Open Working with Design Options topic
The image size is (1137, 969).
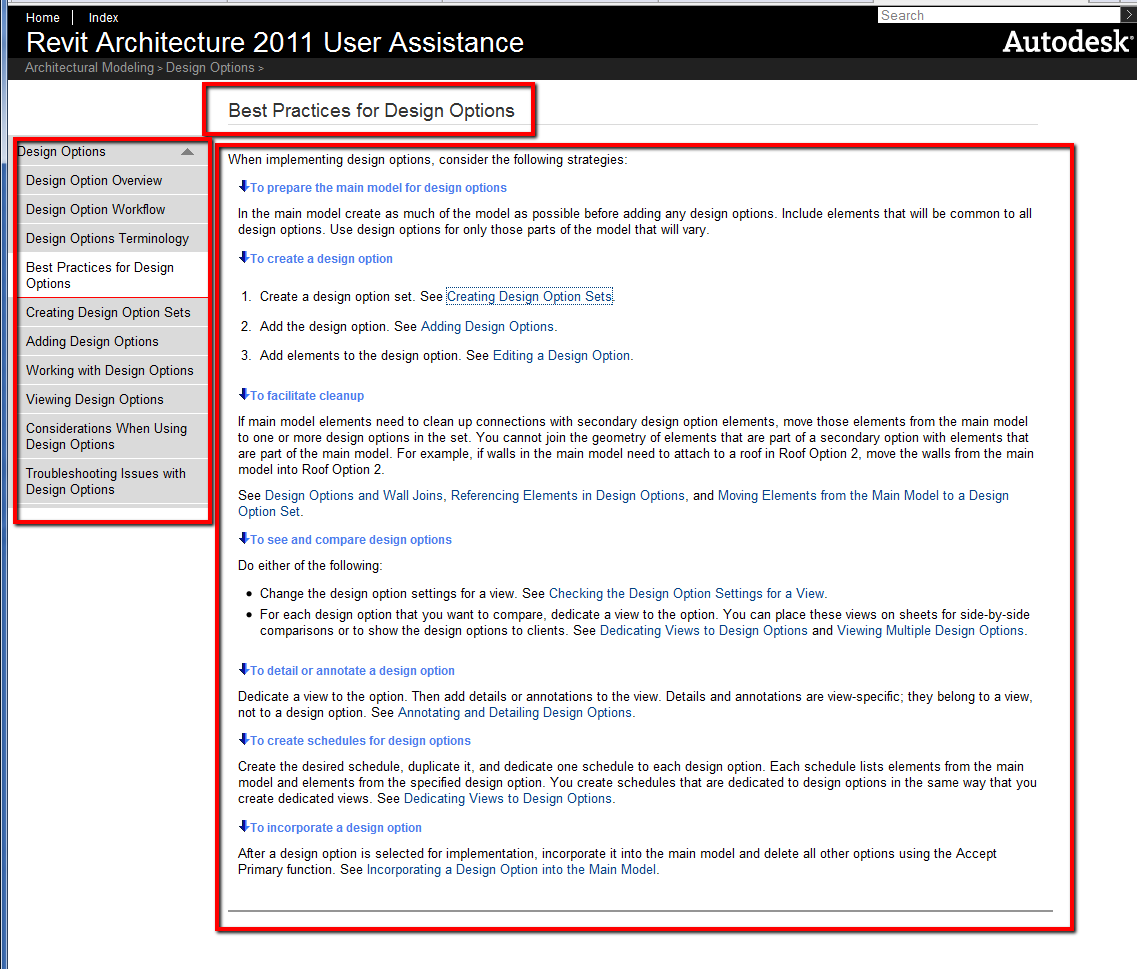[x=112, y=370]
